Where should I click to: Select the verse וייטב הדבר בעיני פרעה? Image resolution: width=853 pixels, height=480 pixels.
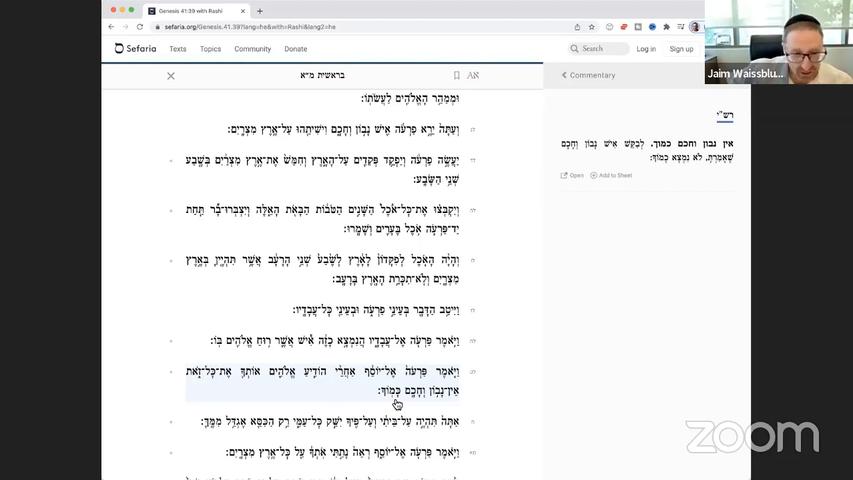tap(376, 310)
